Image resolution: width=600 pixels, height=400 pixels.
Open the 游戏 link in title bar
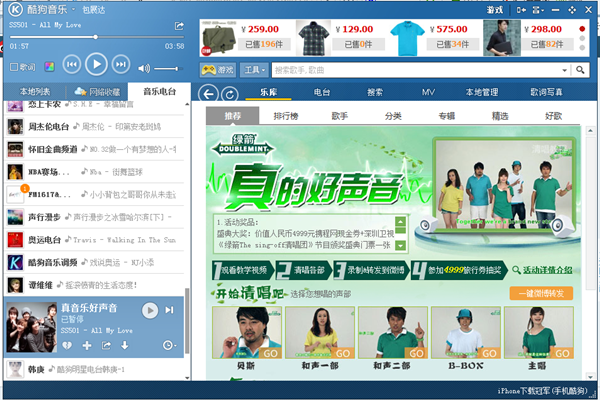(495, 10)
